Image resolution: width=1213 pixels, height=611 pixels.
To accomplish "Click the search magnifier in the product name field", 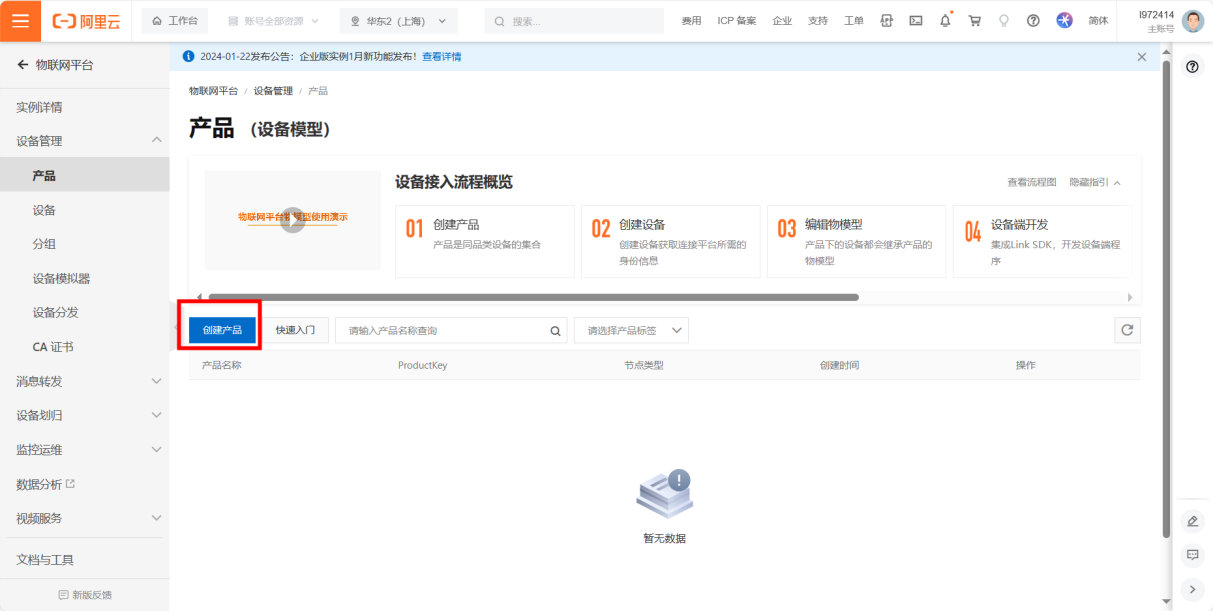I will coord(555,331).
